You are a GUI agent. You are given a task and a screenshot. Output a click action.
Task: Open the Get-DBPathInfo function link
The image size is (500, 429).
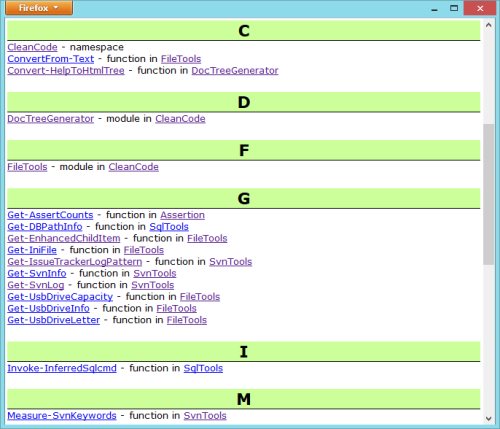(45, 227)
